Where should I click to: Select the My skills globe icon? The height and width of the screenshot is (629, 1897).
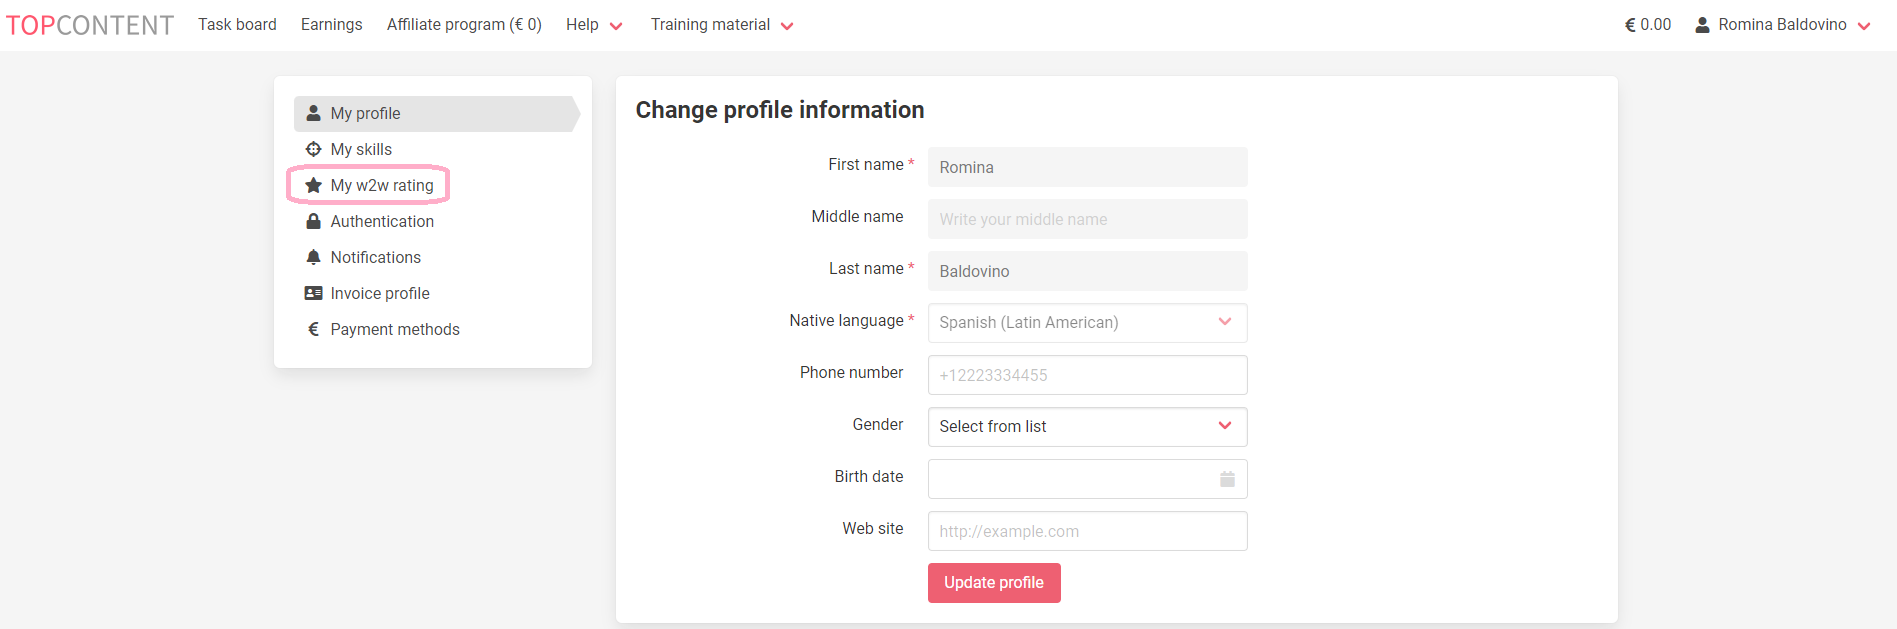click(x=312, y=149)
